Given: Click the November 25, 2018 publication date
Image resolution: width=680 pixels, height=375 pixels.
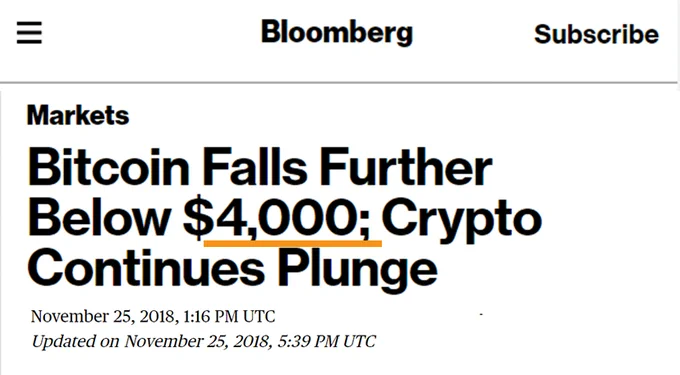Looking at the screenshot, I should 105,317.
